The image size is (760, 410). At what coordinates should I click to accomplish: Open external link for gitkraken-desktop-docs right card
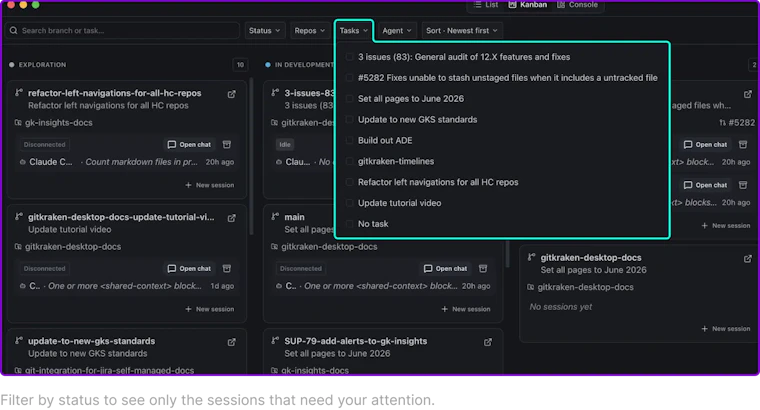(748, 259)
